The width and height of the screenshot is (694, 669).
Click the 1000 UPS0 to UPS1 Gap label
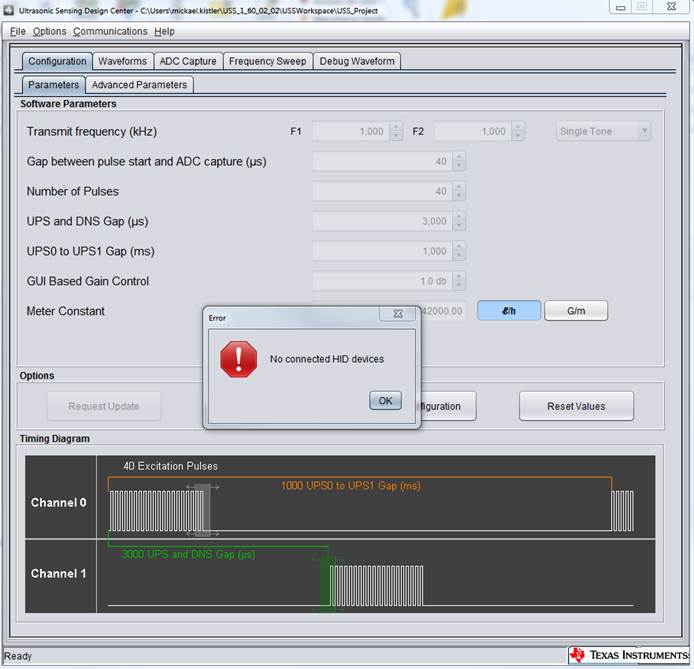tap(351, 486)
